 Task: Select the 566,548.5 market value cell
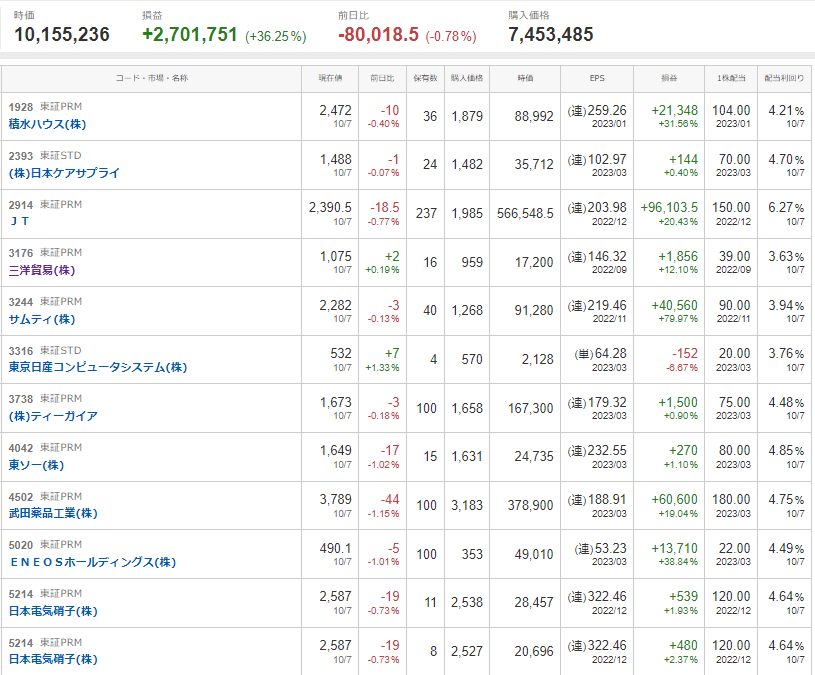[x=525, y=214]
